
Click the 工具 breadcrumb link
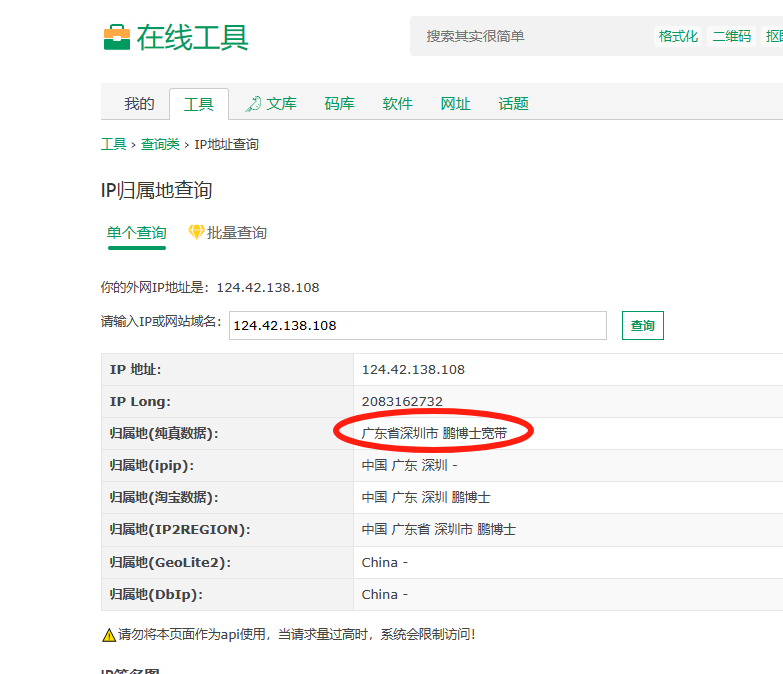pos(113,144)
